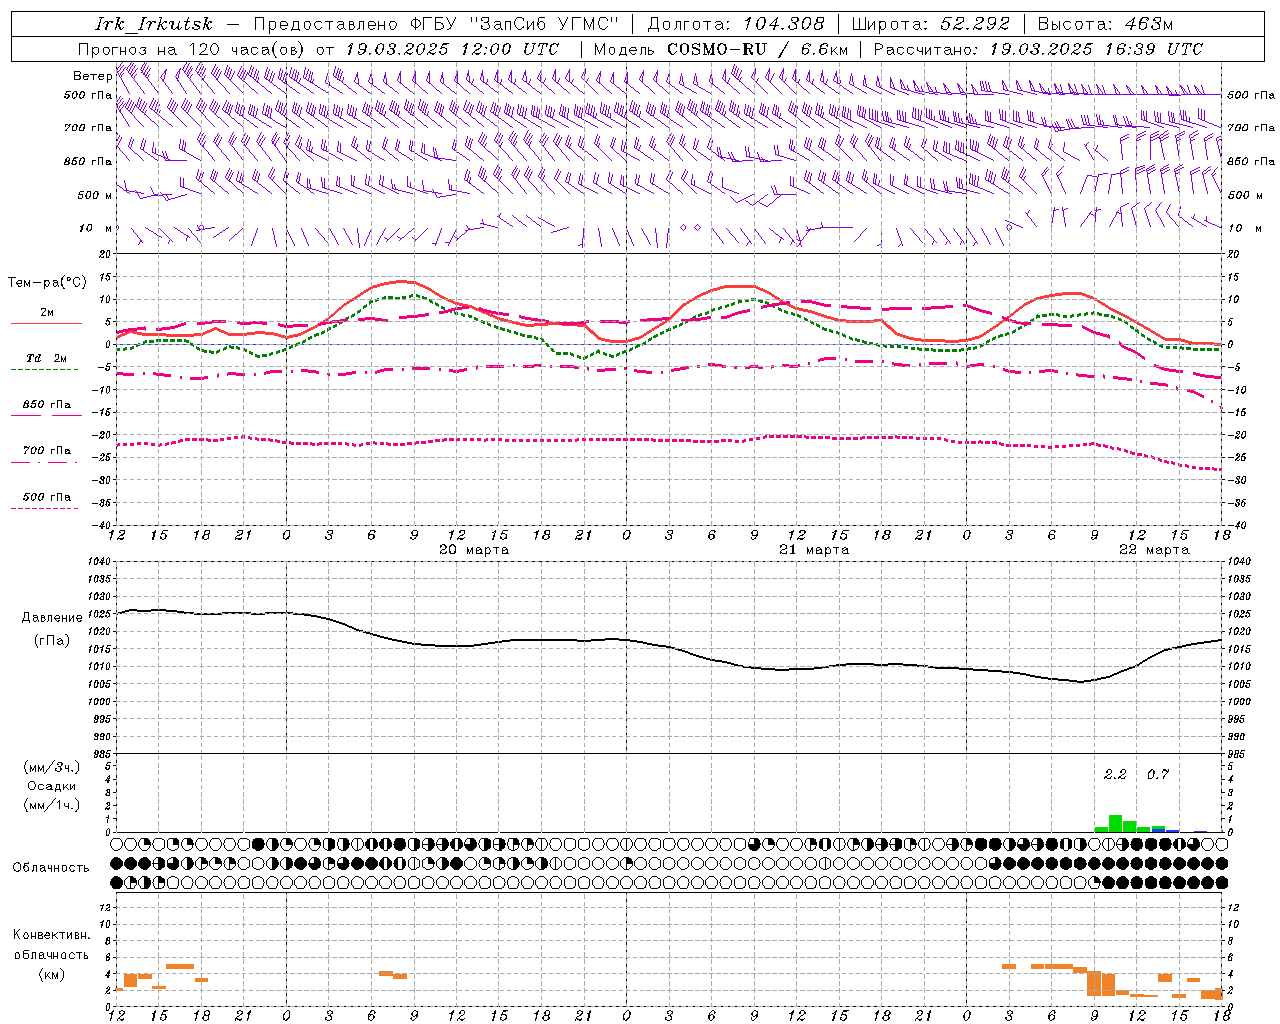1280x1024 pixels.
Task: Click the Конвективн. panel label
Action: [x=51, y=935]
